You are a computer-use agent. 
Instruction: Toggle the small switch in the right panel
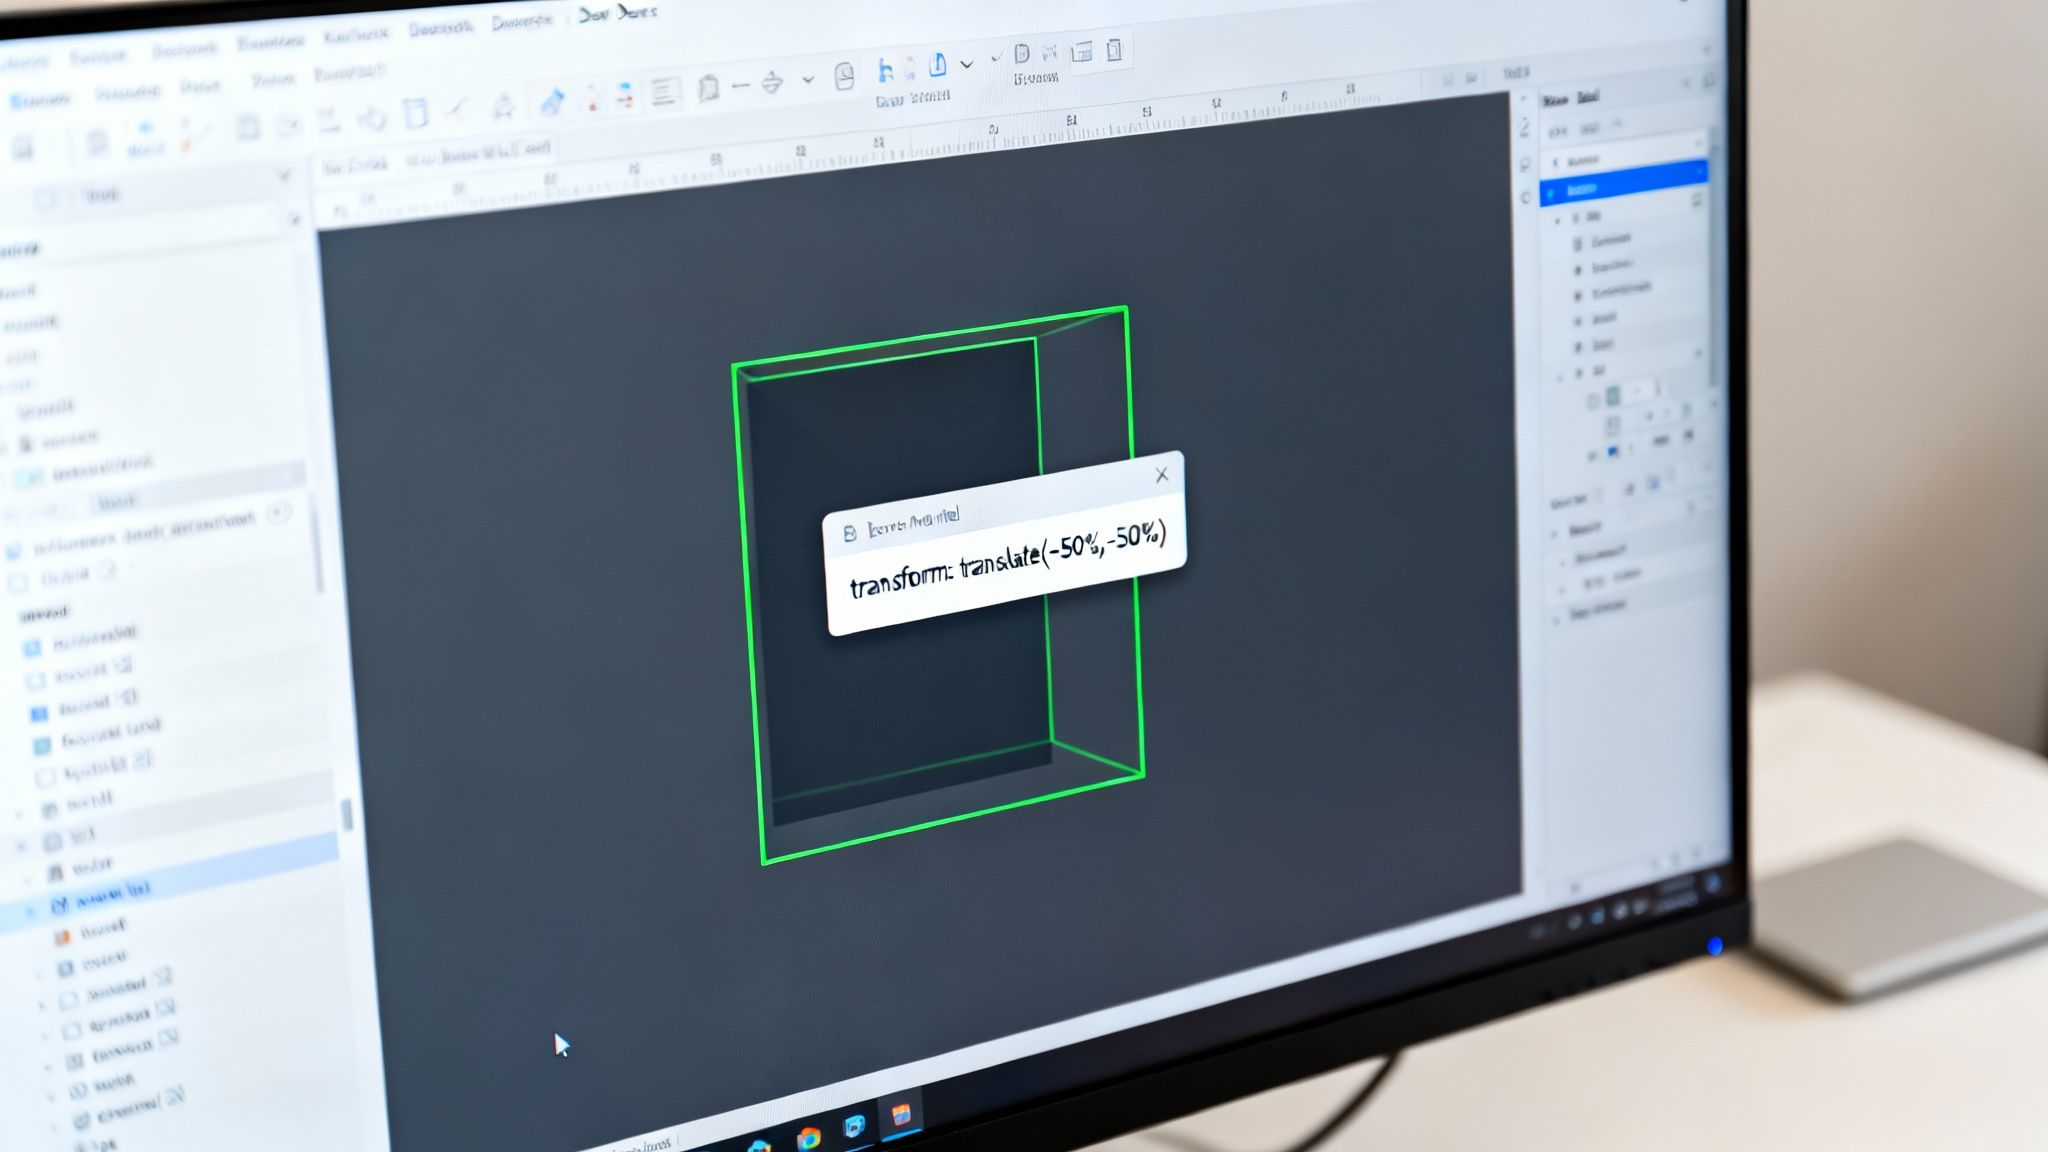(1661, 438)
